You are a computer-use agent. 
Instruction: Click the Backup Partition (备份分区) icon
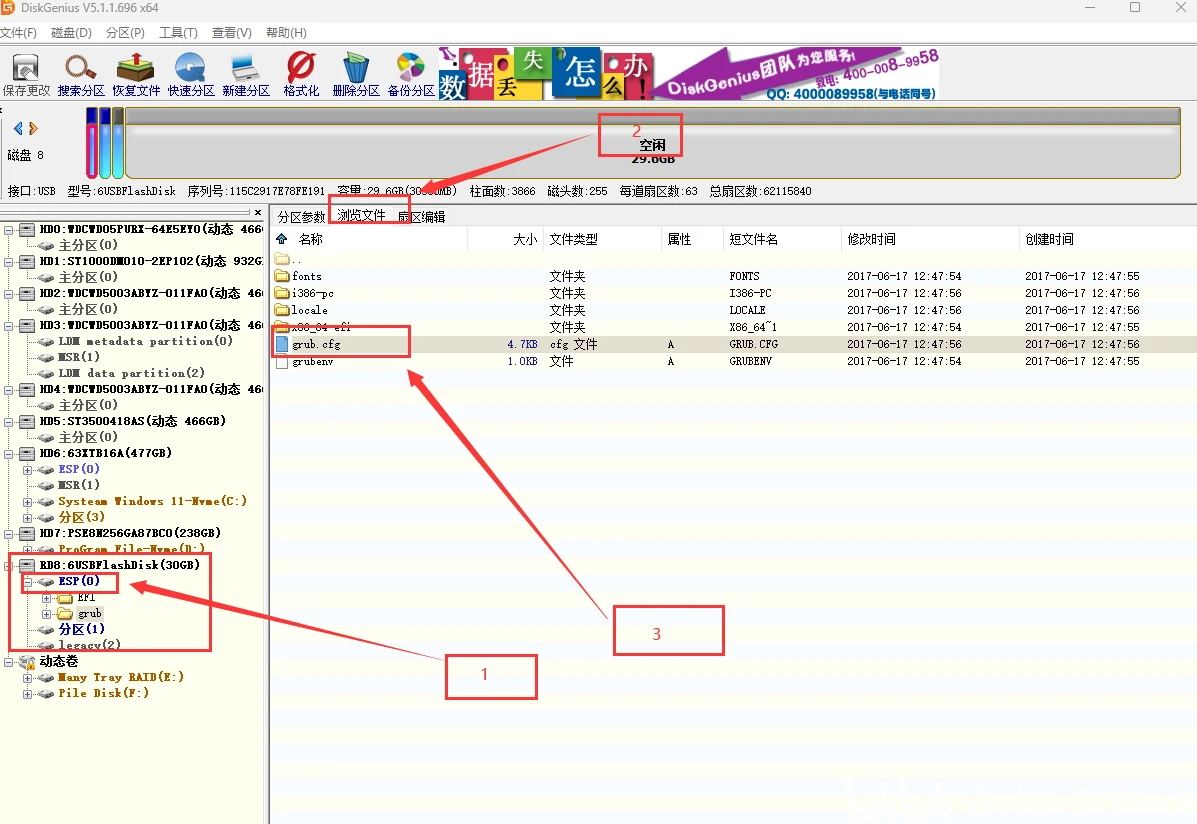pos(411,75)
